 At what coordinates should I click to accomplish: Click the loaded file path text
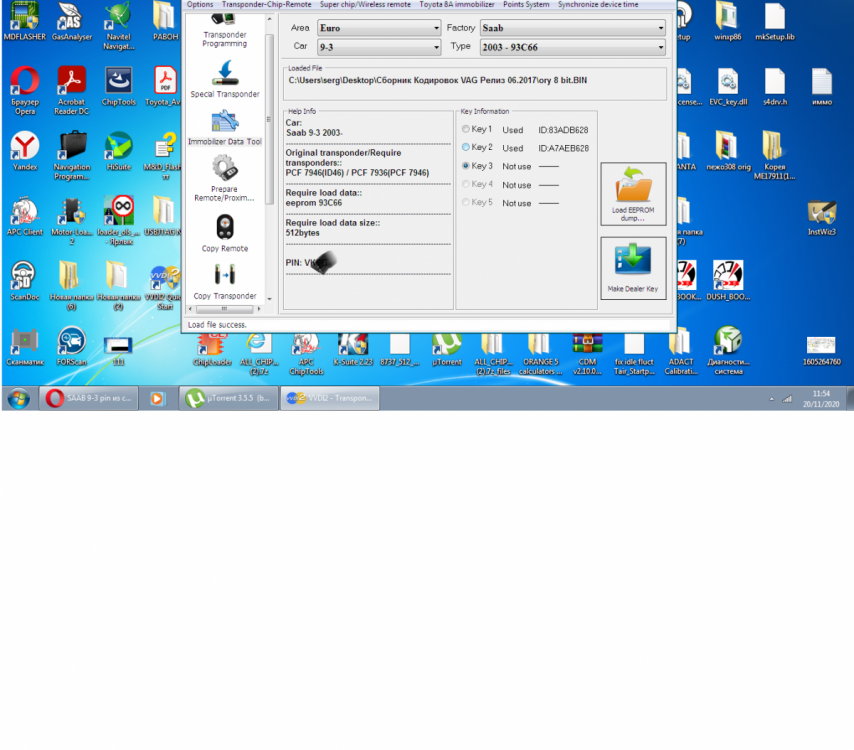pyautogui.click(x=437, y=80)
